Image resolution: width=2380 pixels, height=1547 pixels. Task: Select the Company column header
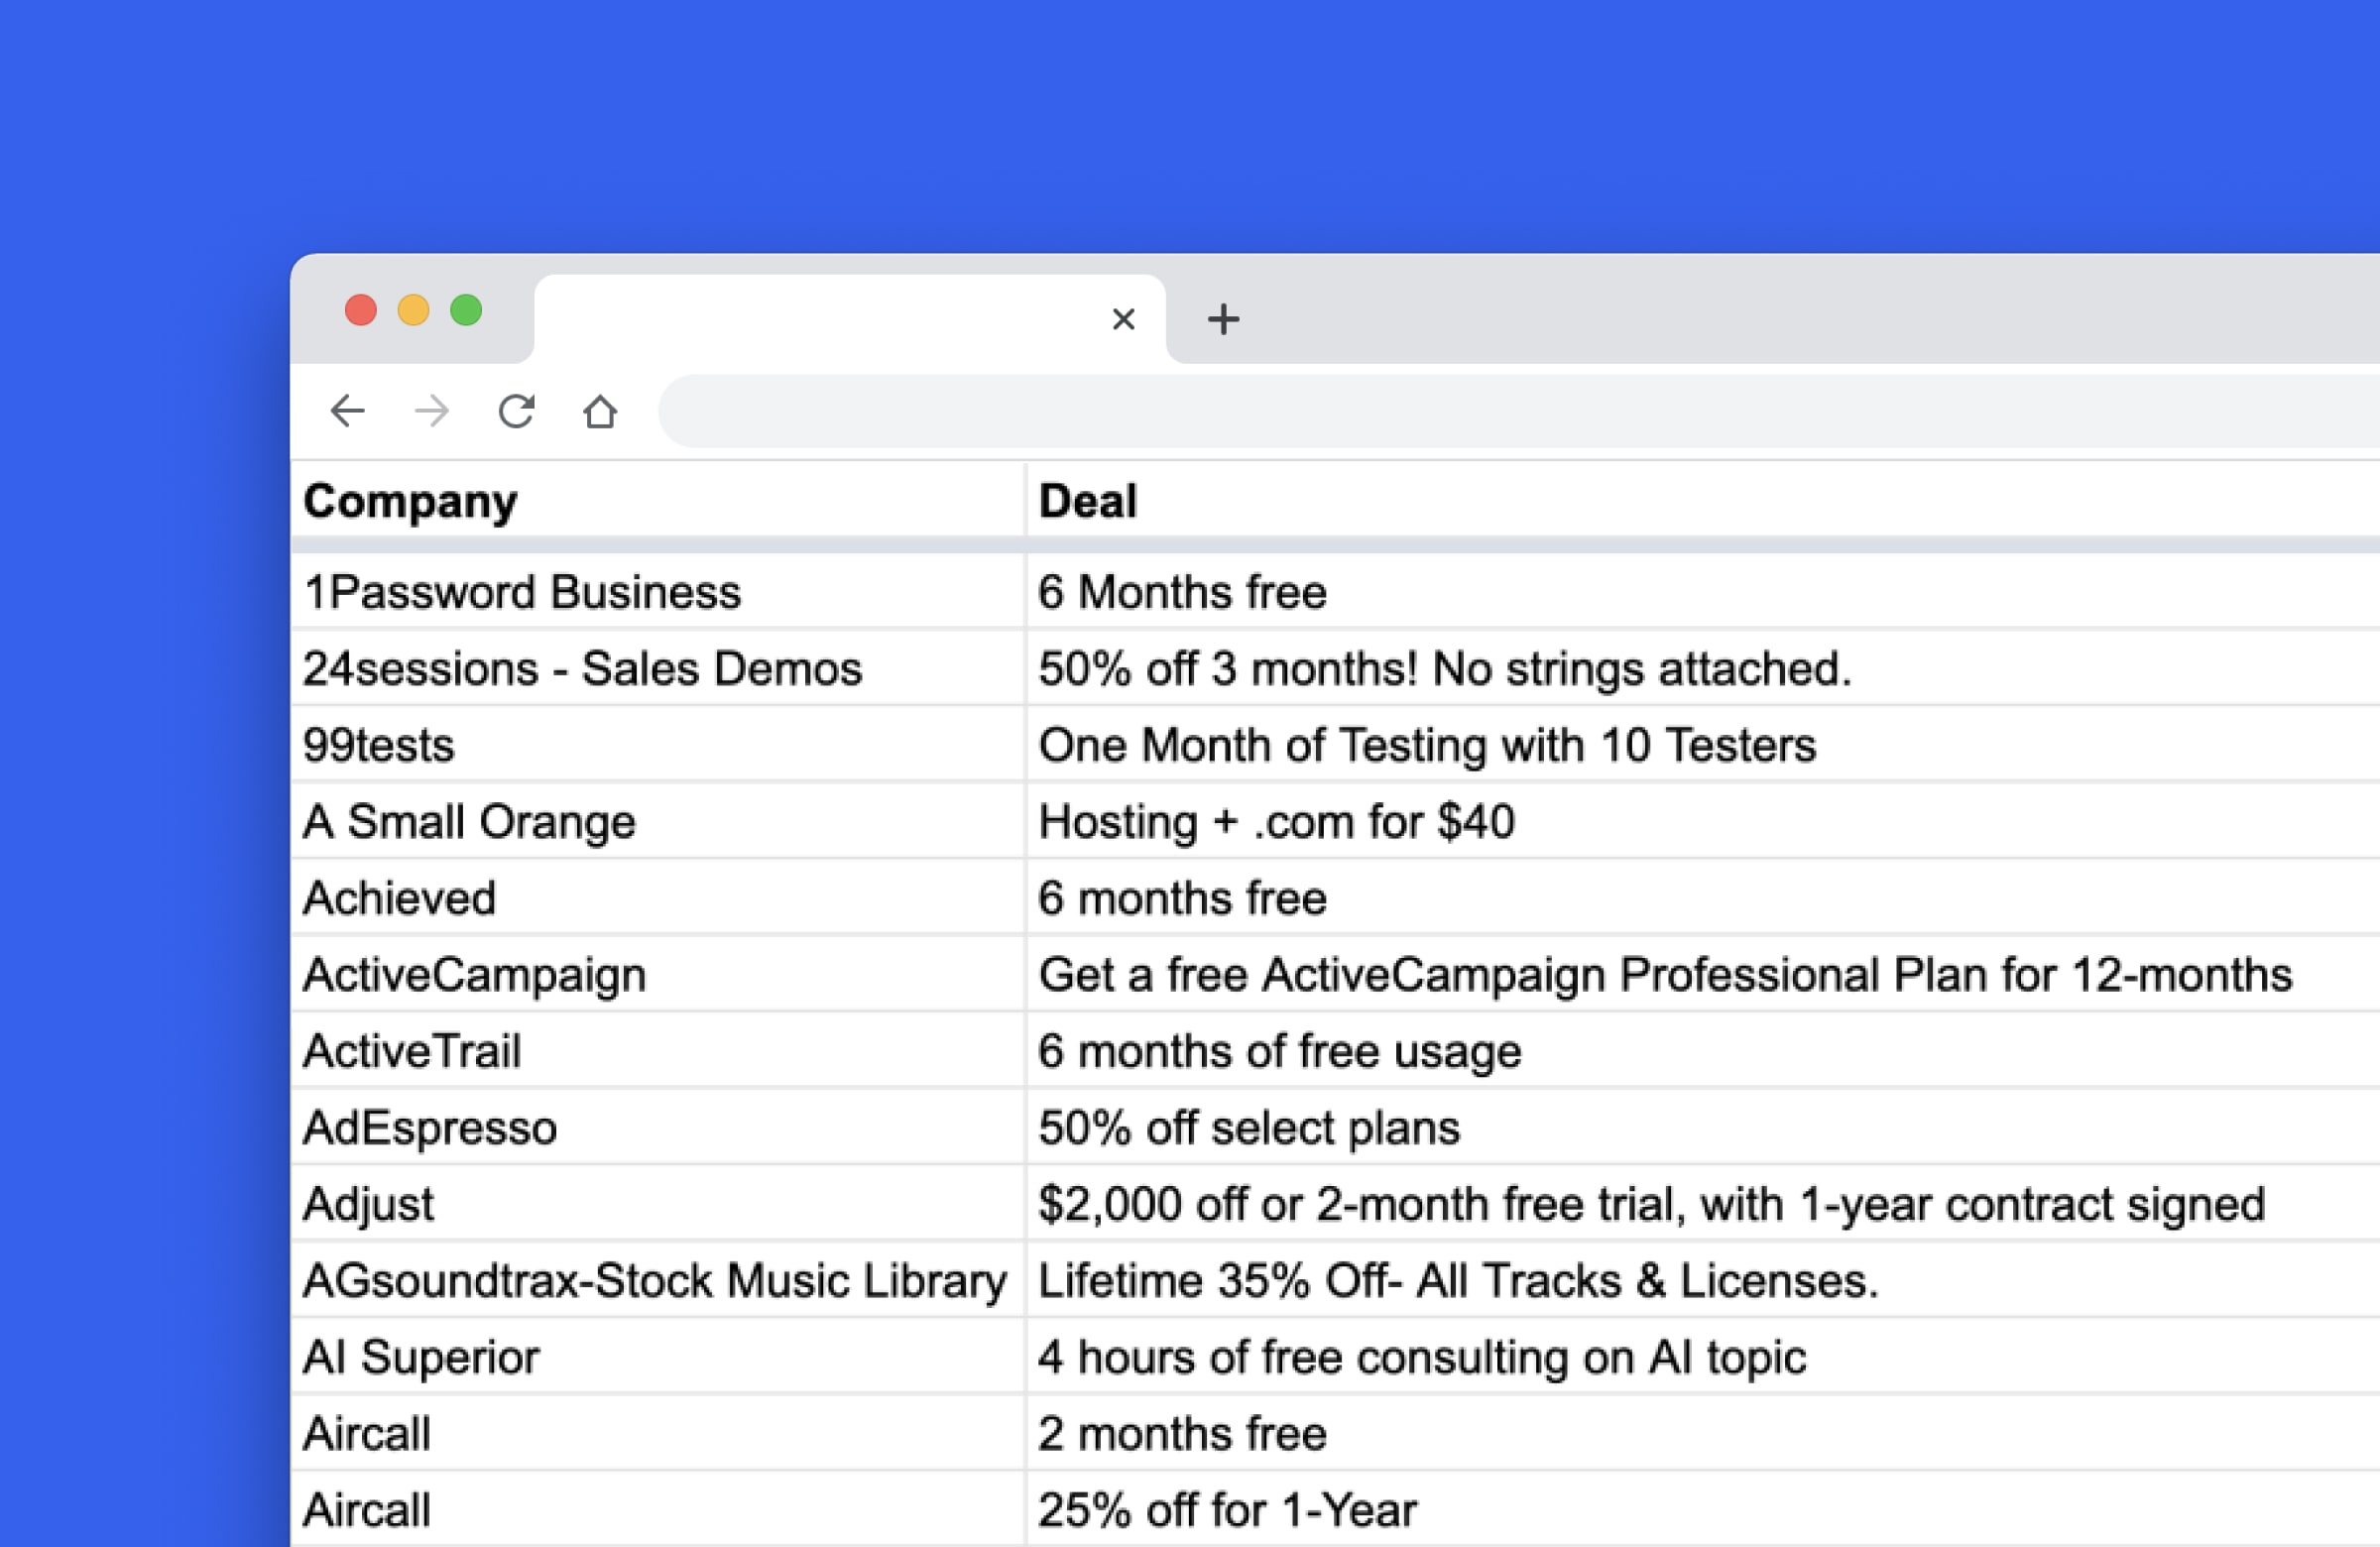[410, 501]
